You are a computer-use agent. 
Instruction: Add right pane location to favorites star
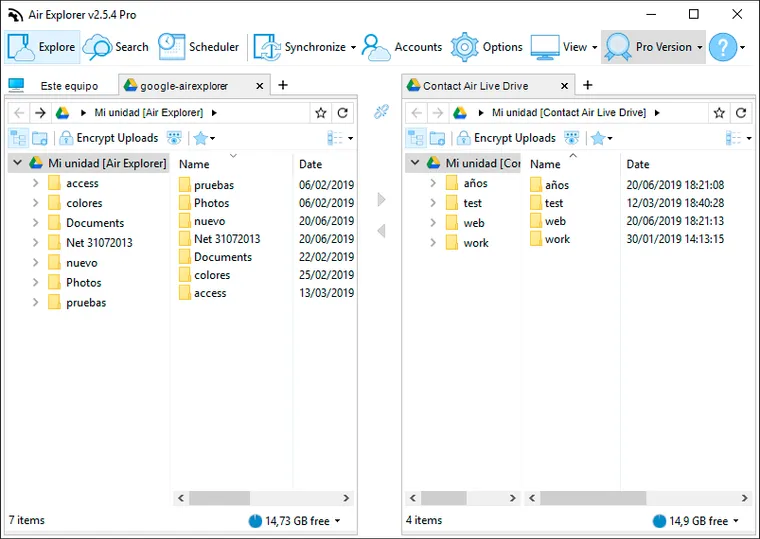[719, 113]
